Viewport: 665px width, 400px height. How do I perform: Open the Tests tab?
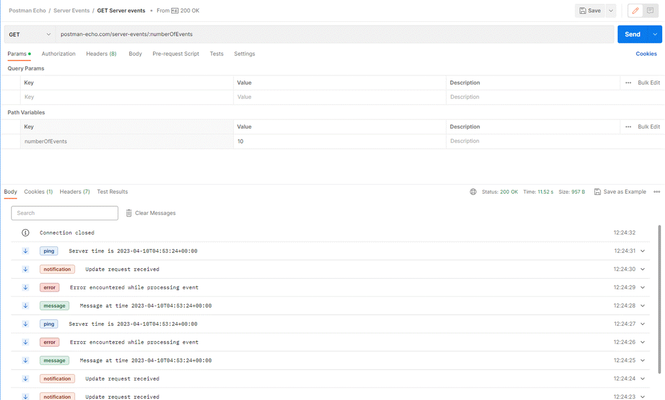pos(216,54)
